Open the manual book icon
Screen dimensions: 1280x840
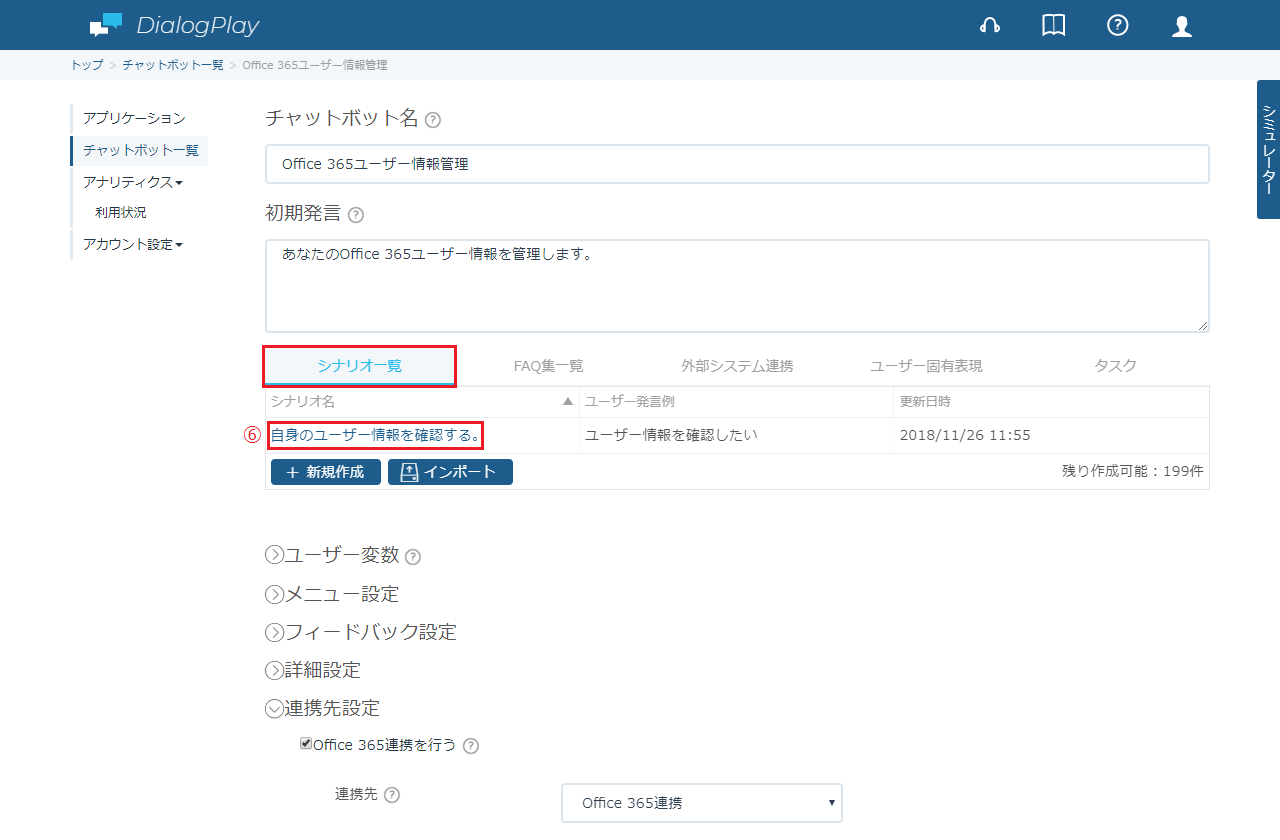tap(1053, 26)
